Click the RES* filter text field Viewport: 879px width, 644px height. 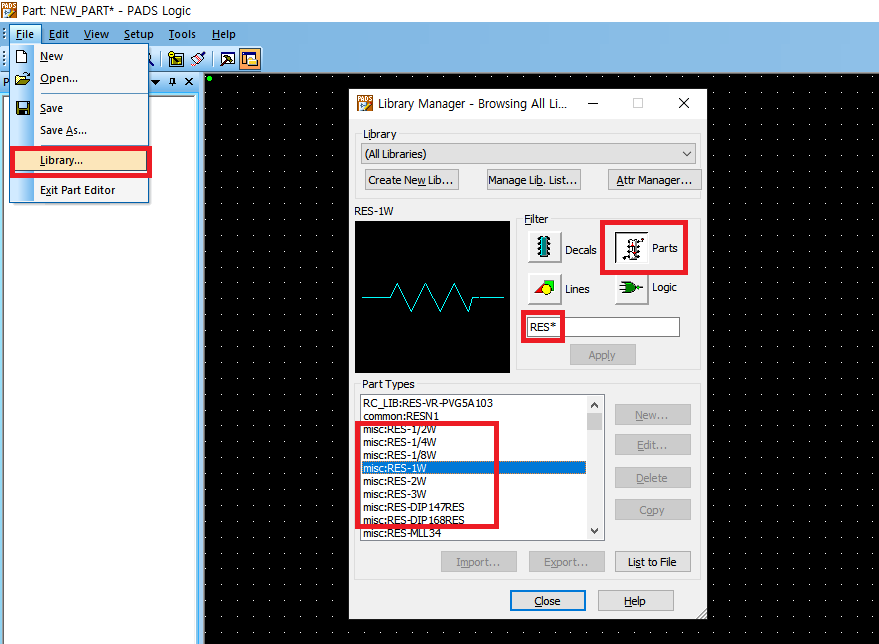click(x=603, y=327)
